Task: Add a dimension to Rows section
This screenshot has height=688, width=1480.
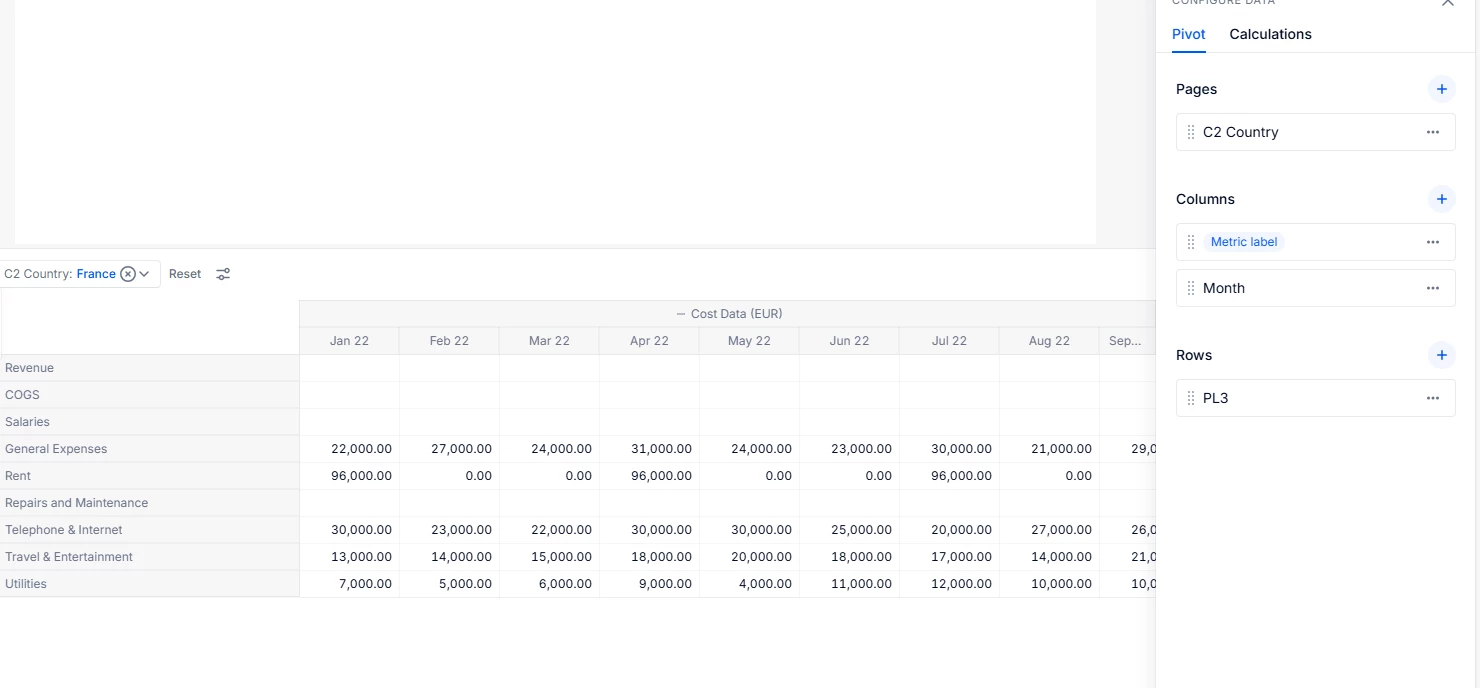Action: click(1441, 355)
